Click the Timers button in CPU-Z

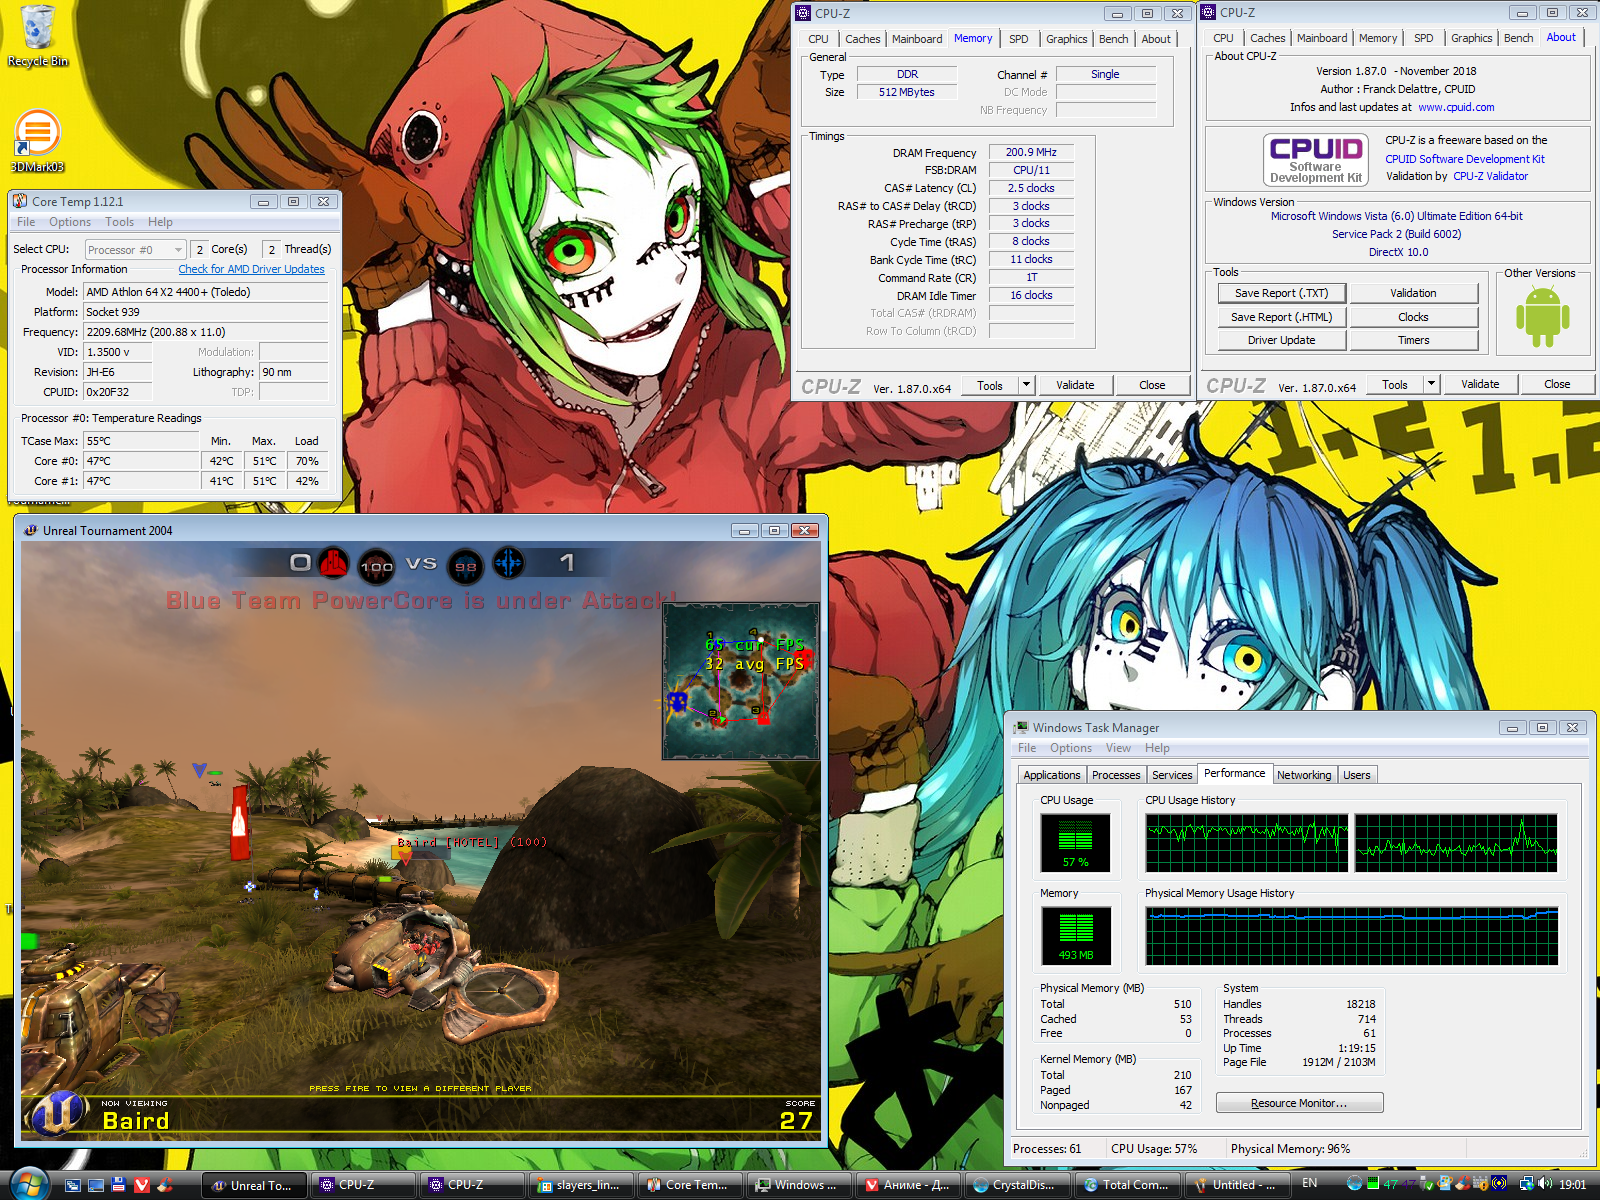pos(1414,340)
